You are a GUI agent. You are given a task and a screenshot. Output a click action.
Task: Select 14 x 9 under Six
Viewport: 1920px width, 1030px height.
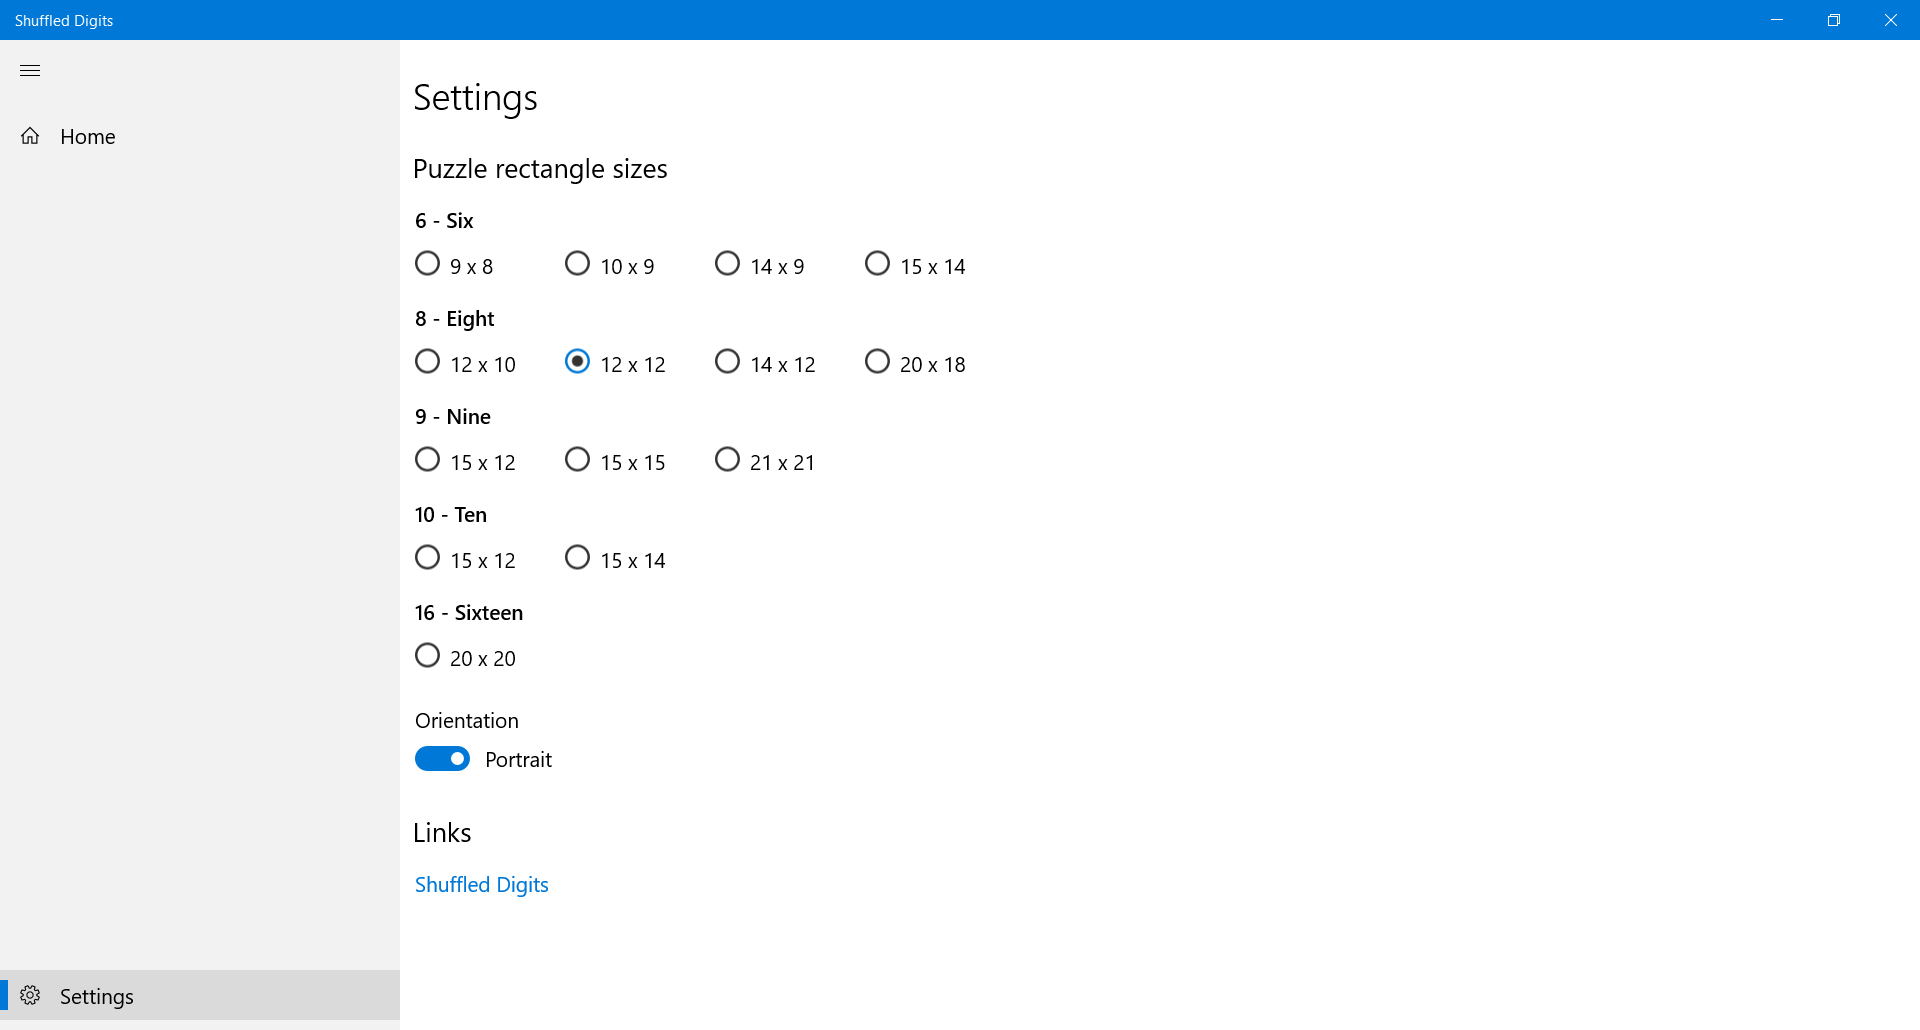(728, 264)
